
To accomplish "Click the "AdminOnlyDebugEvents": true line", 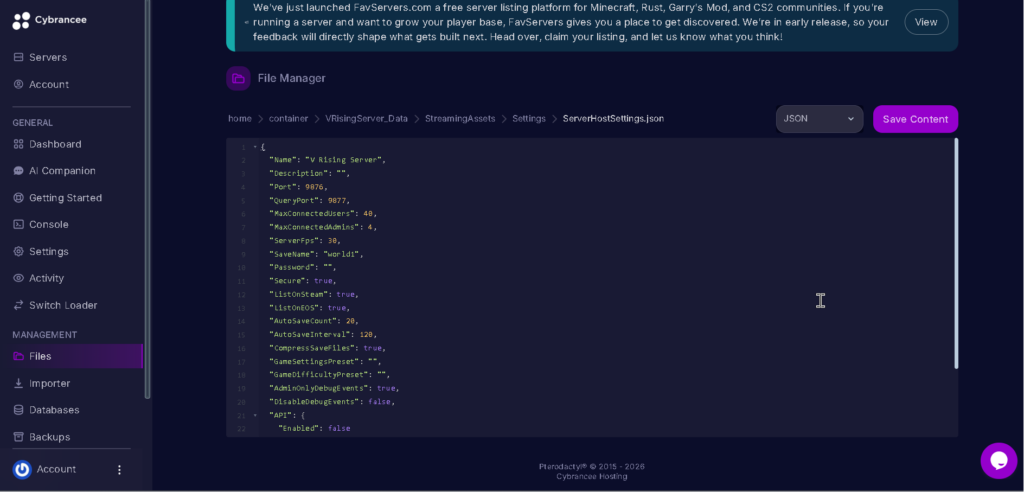I will 334,388.
